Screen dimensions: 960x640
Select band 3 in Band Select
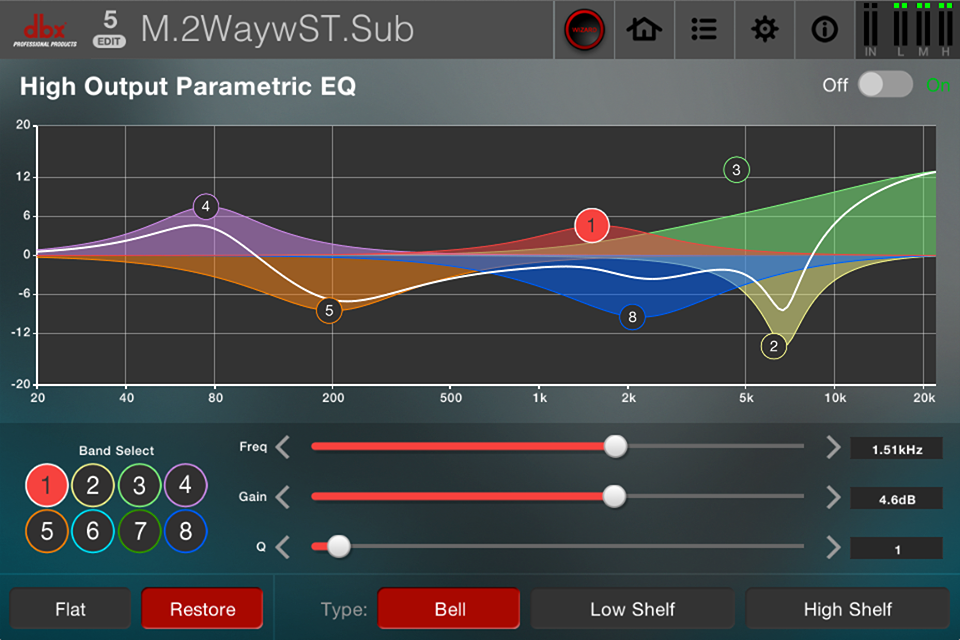[x=139, y=485]
